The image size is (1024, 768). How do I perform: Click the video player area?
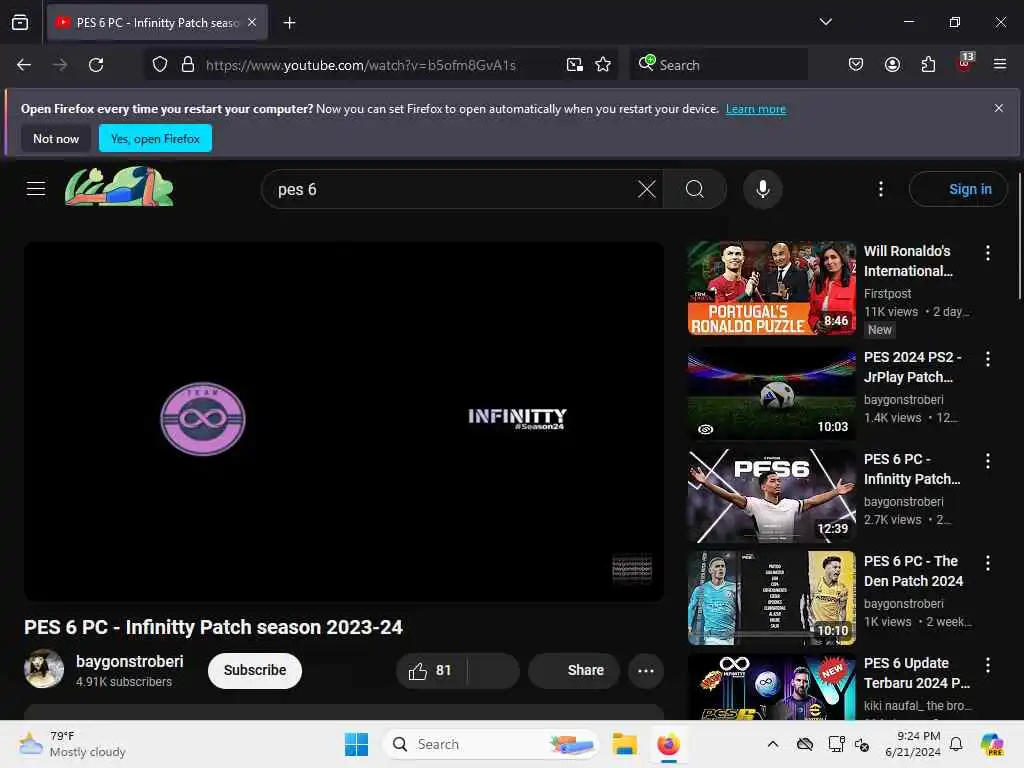click(344, 421)
